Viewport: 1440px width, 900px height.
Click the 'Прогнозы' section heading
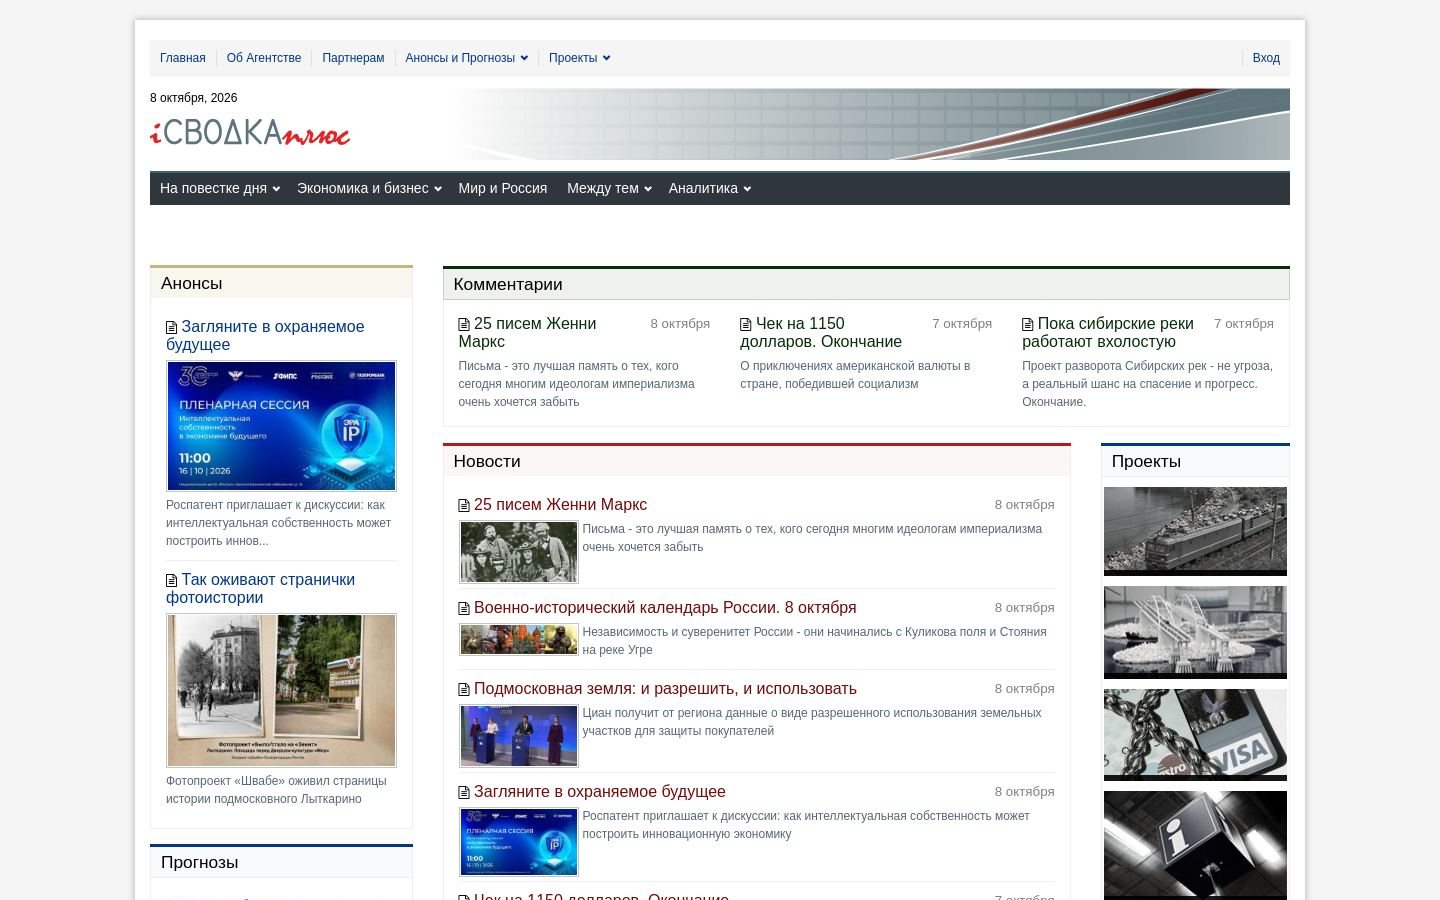[x=200, y=863]
